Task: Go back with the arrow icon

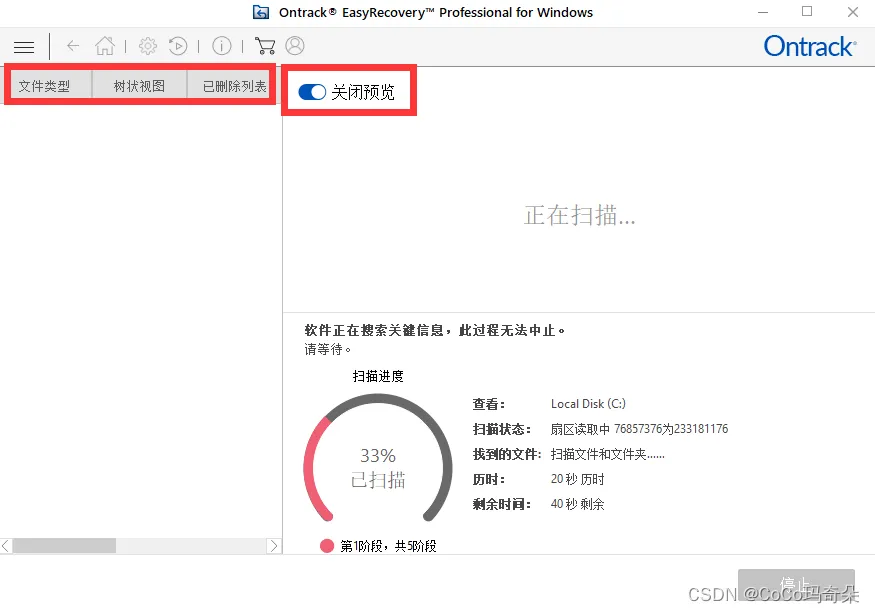Action: [73, 46]
